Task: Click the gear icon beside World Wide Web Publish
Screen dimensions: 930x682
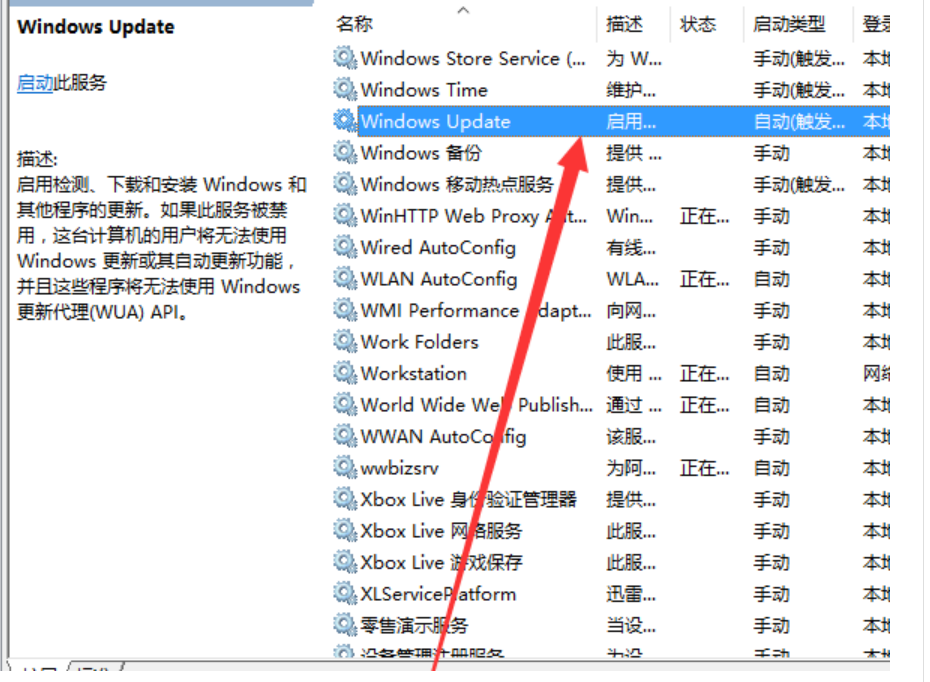Action: pyautogui.click(x=345, y=404)
